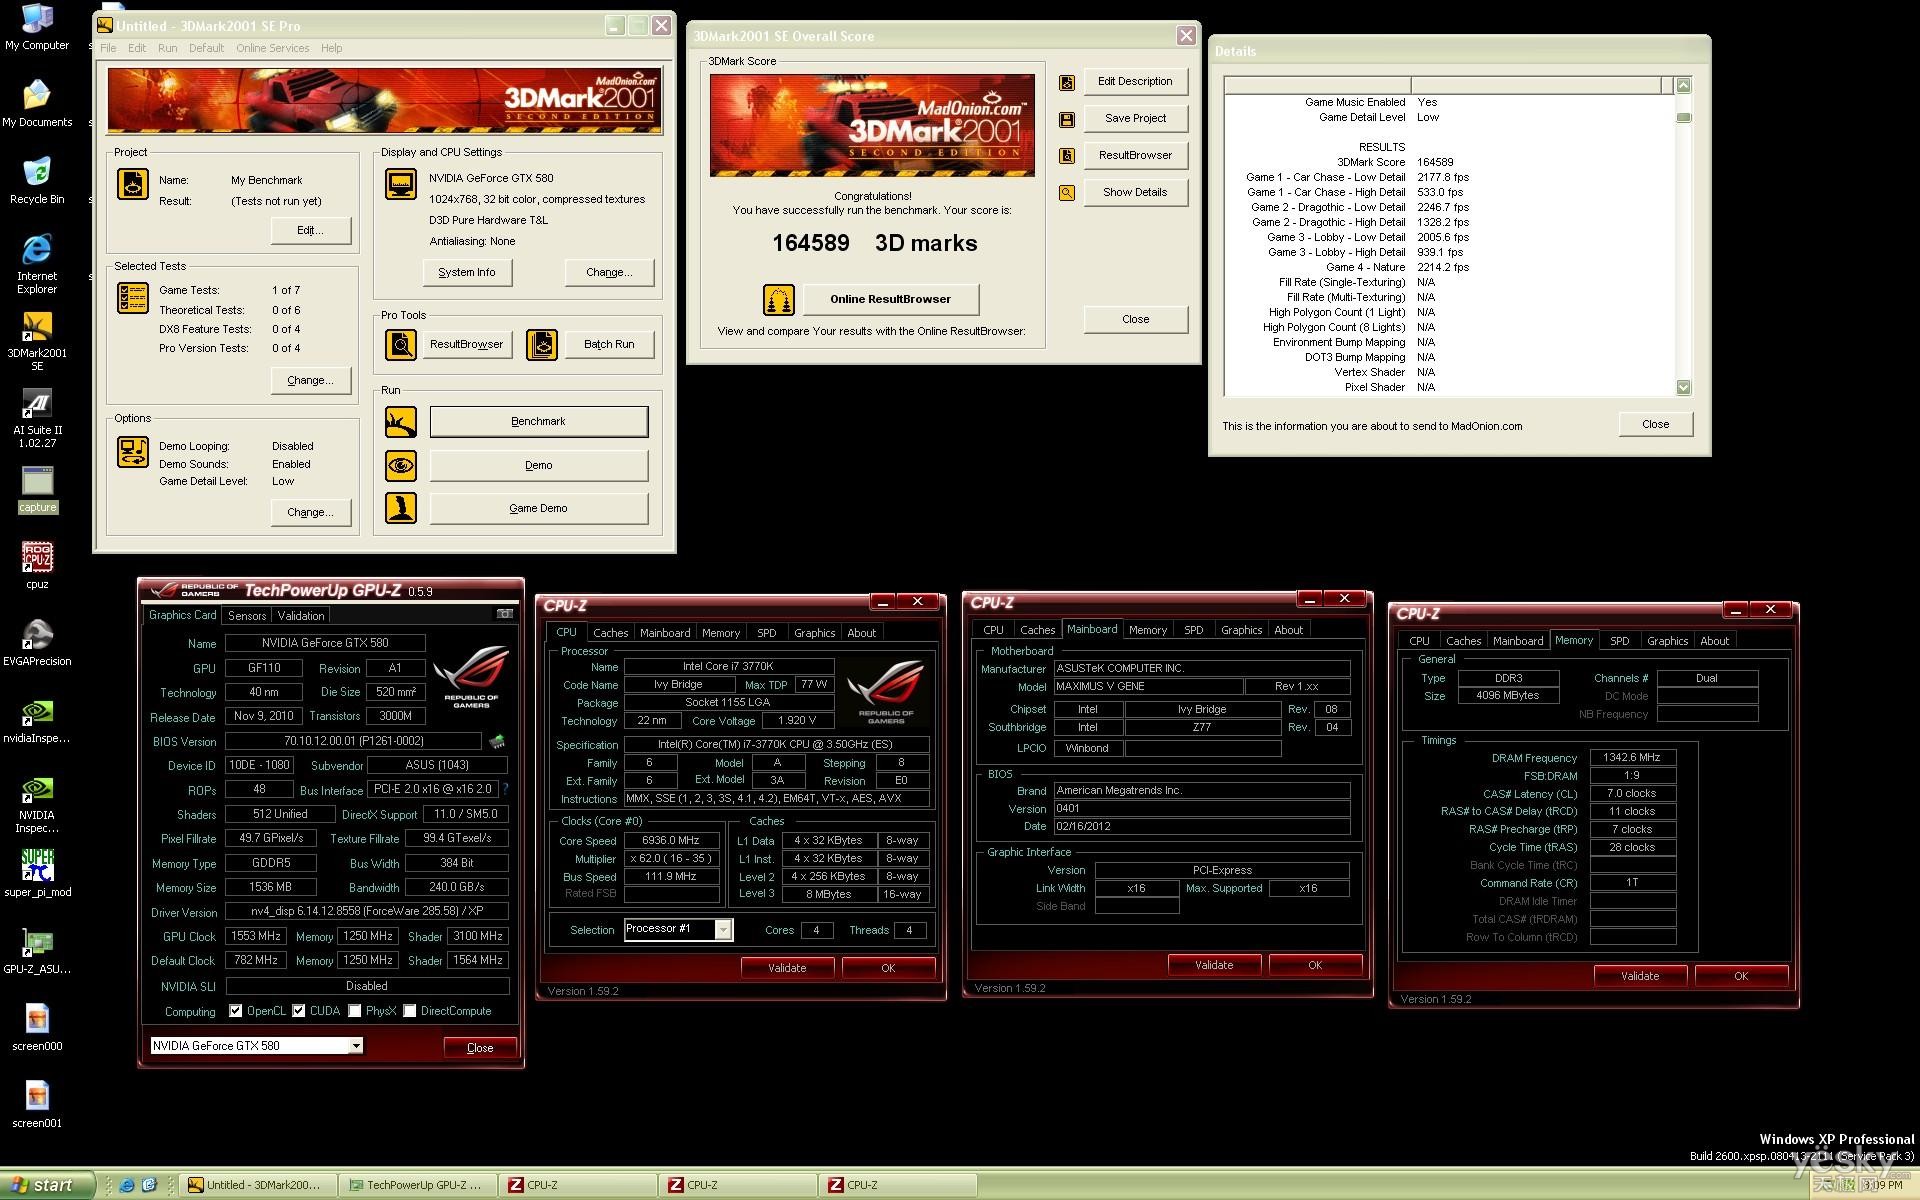
Task: Toggle the OpenCL checkbox in GPU-Z
Action: point(236,1011)
